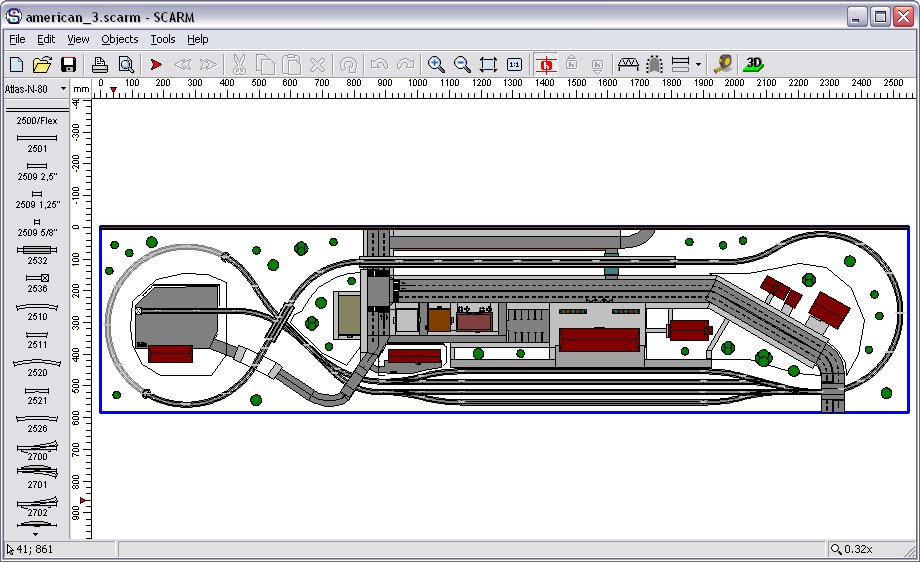The height and width of the screenshot is (562, 920).
Task: Select the 2500/Flex track
Action: click(x=37, y=116)
